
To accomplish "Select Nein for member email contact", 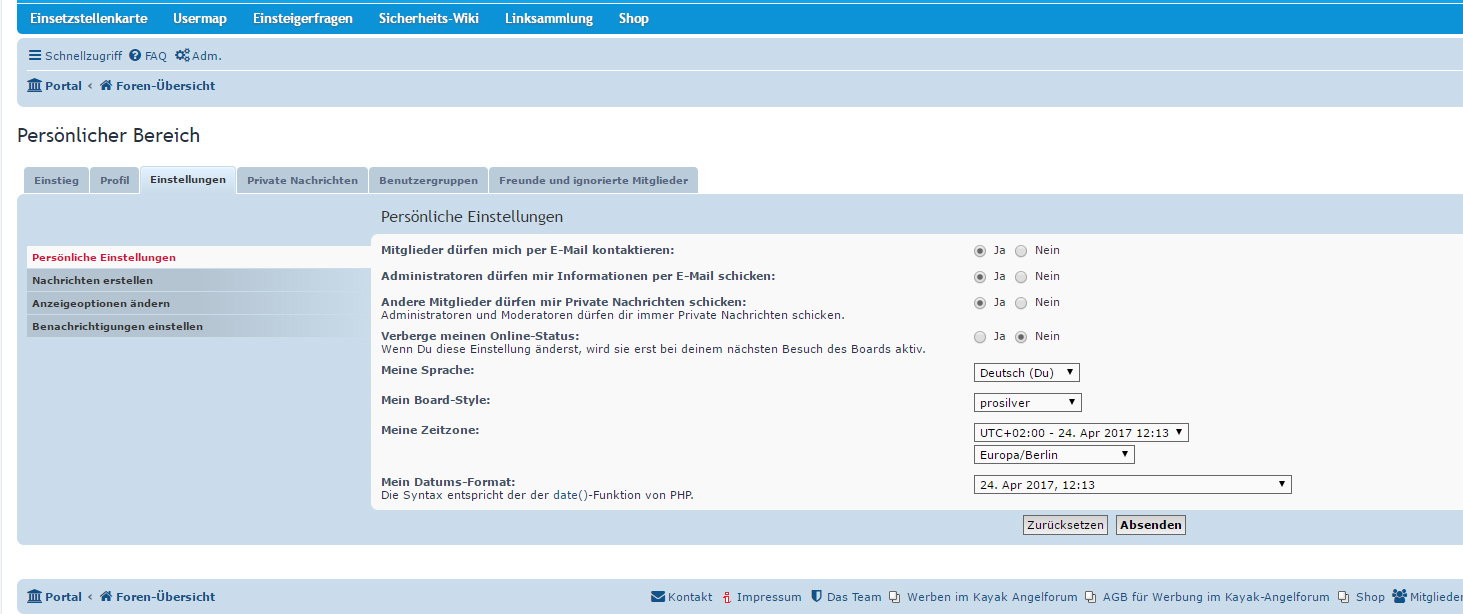I will (1021, 251).
